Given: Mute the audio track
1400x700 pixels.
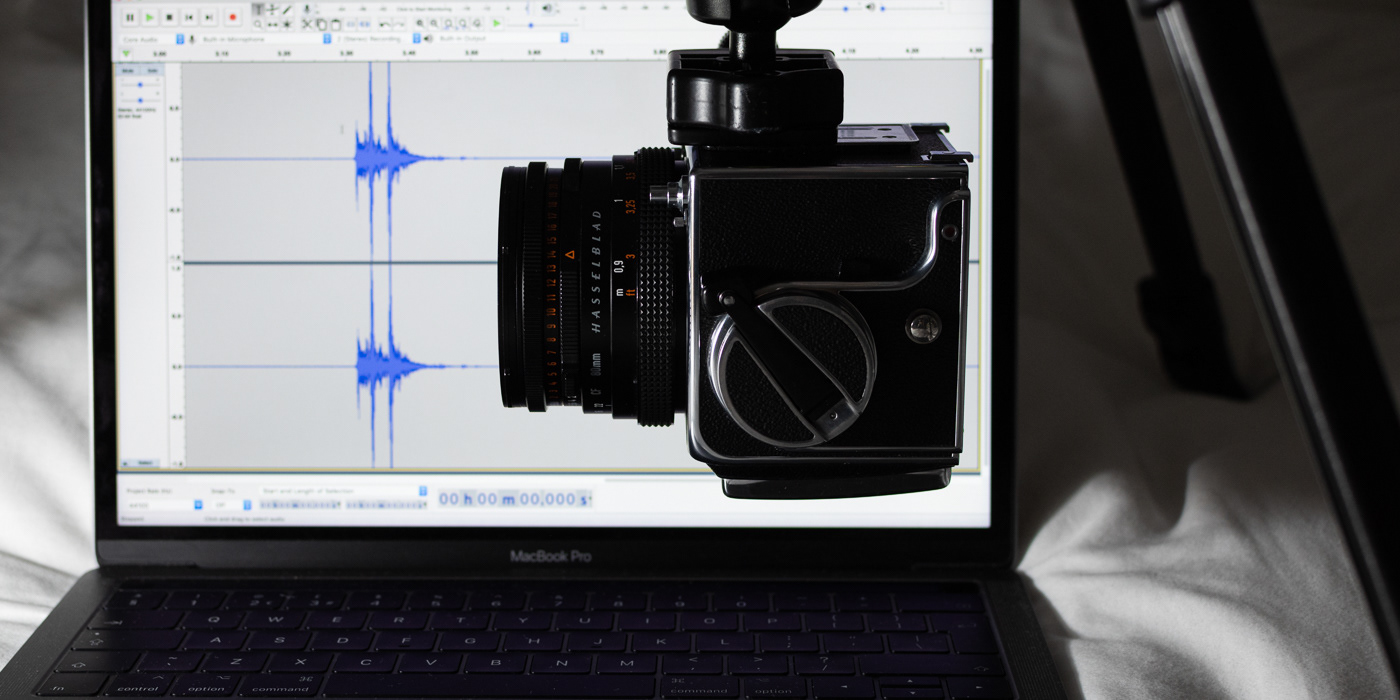Looking at the screenshot, I should [128, 70].
